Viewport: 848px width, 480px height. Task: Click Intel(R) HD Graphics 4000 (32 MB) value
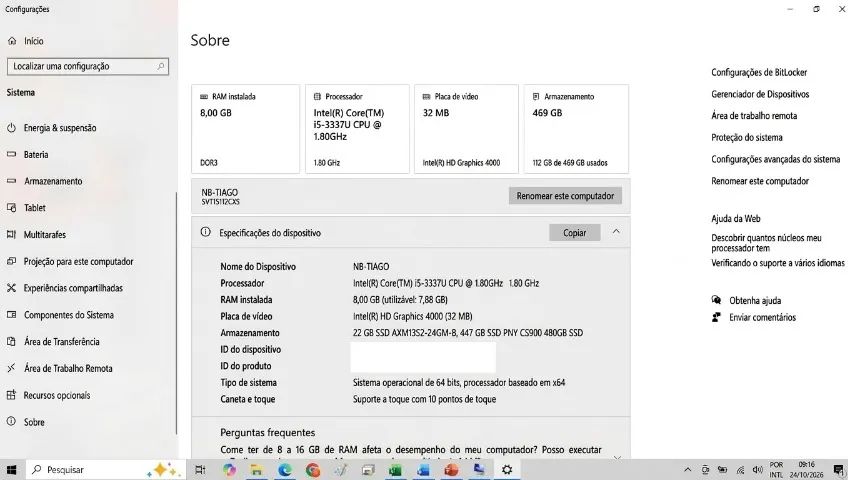coord(413,316)
